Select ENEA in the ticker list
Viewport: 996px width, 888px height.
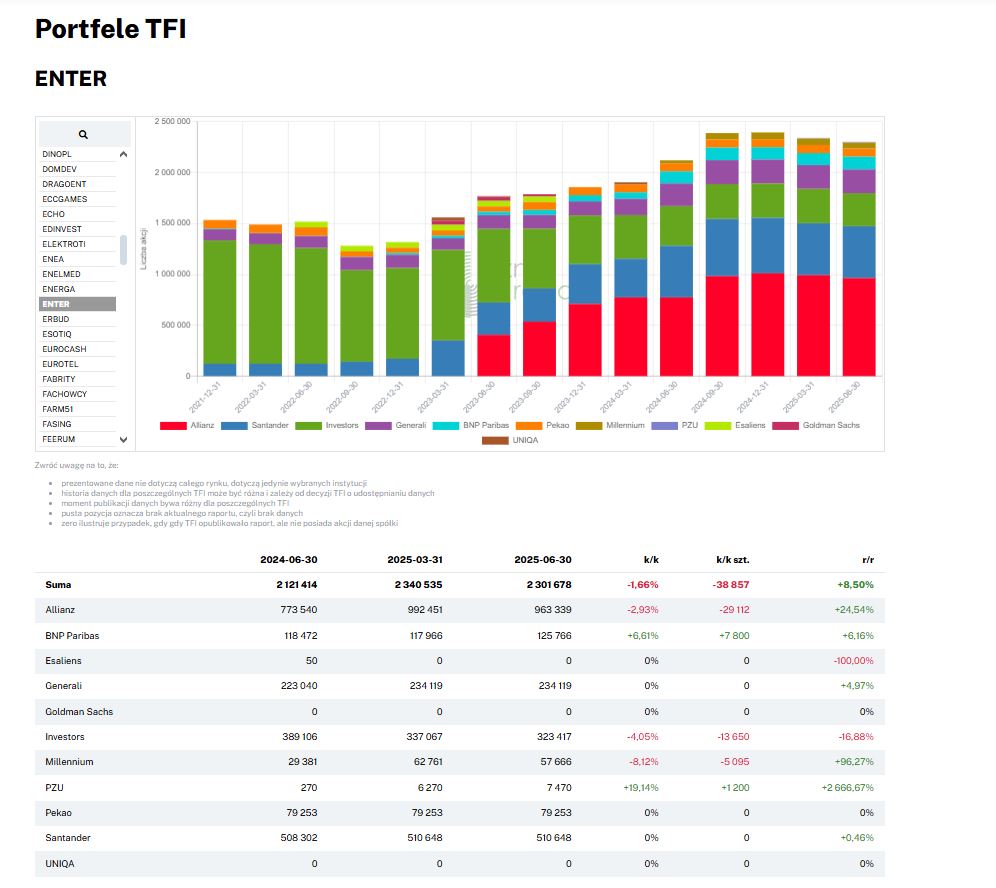point(77,259)
